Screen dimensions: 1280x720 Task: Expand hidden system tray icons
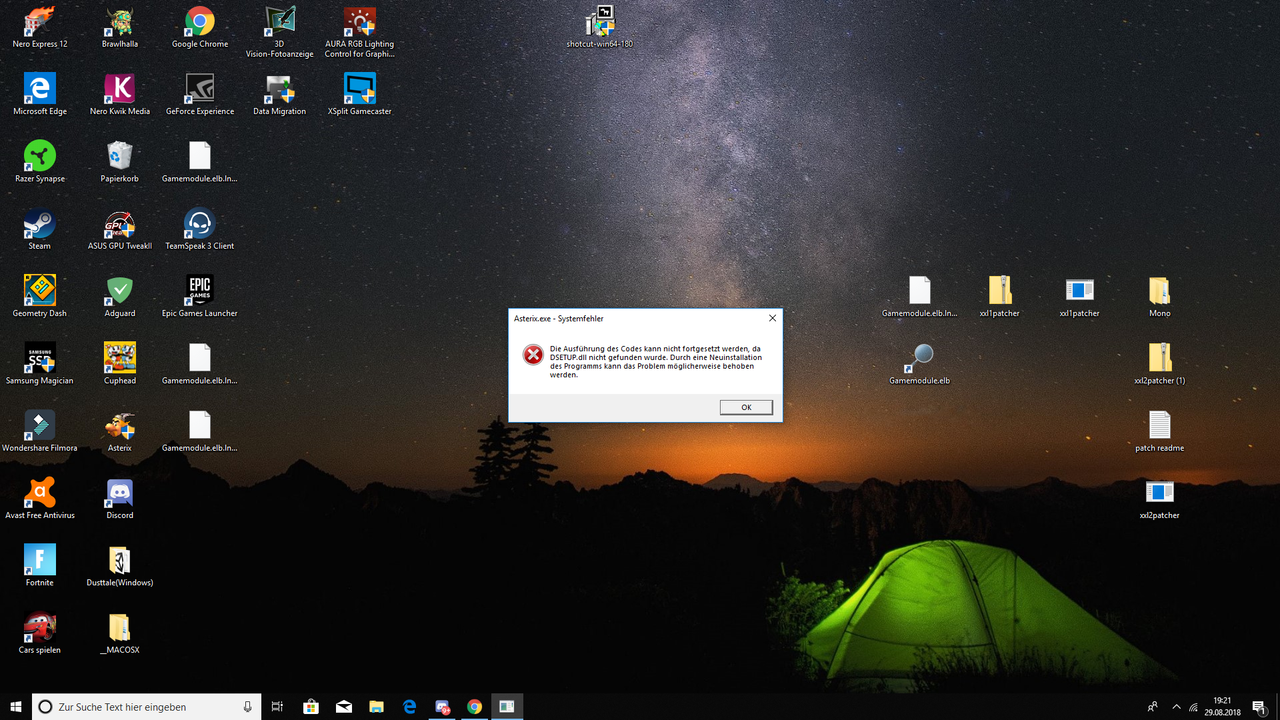point(1176,707)
